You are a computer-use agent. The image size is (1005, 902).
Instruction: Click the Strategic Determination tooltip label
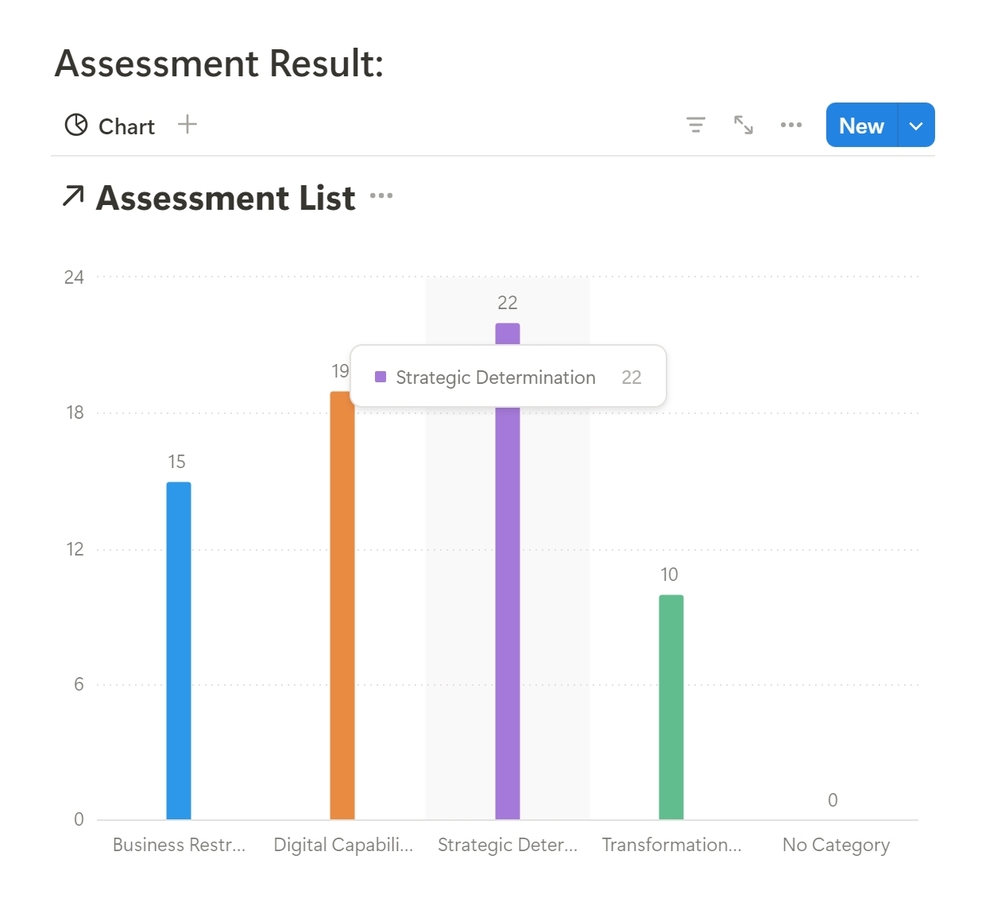[495, 377]
